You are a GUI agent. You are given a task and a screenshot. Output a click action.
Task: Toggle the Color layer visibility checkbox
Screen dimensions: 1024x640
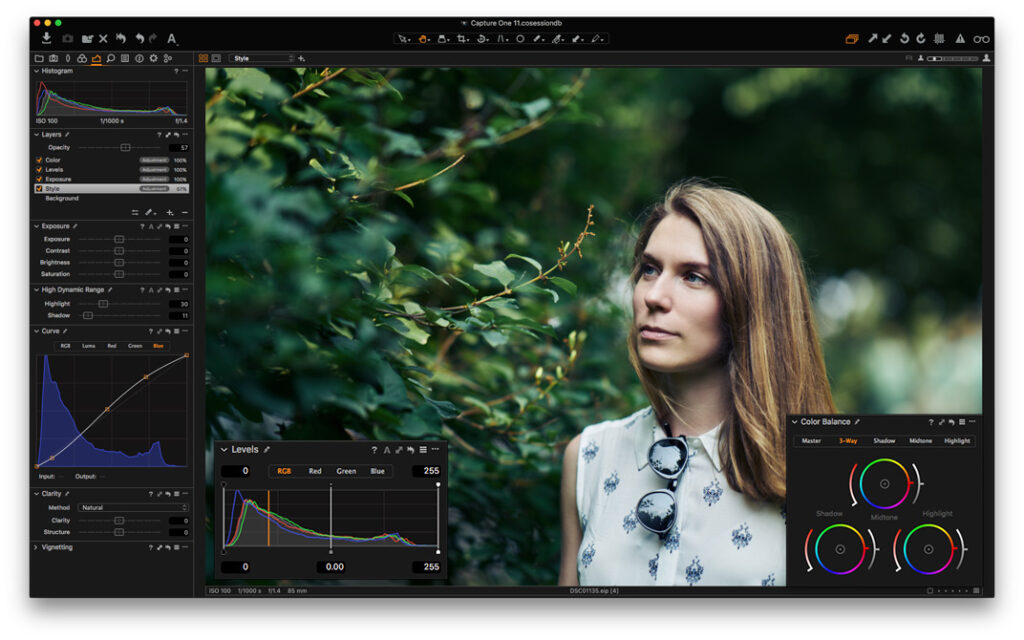pos(39,160)
